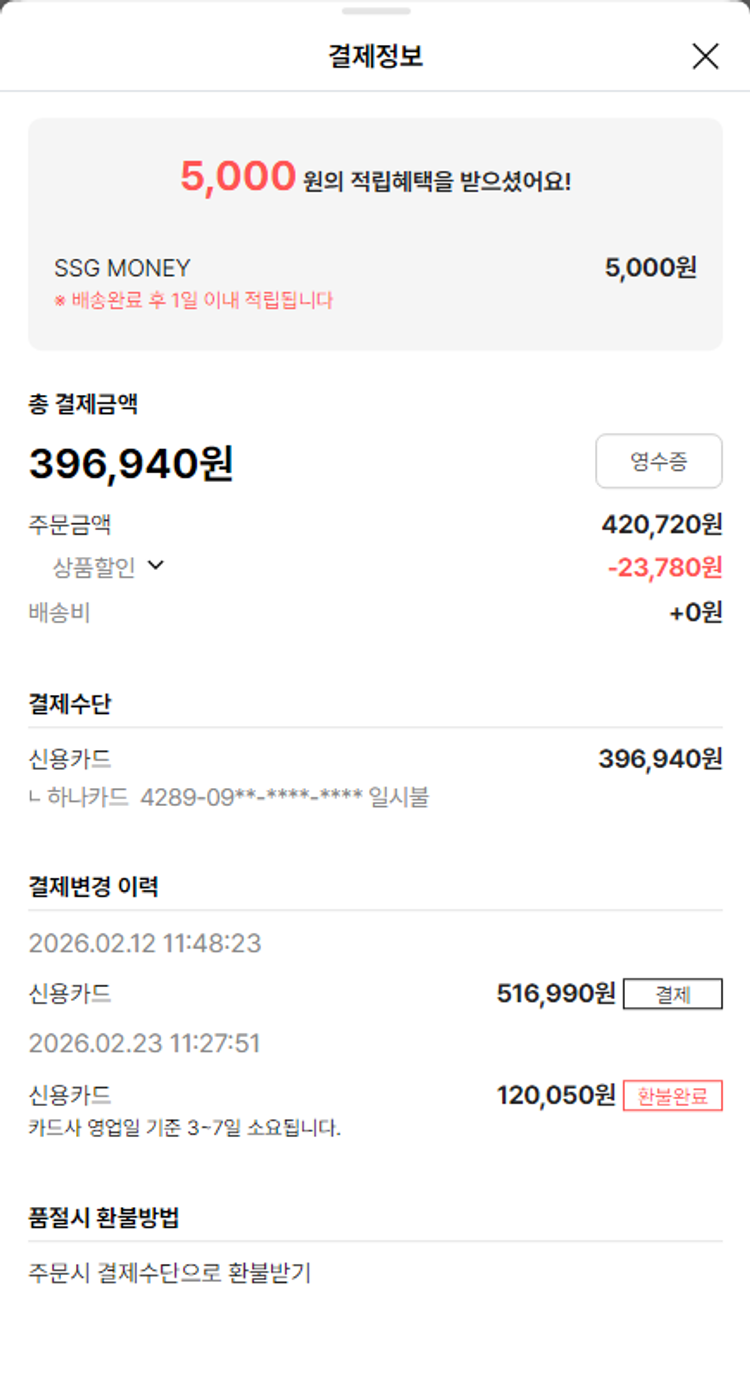Viewport: 750px width, 1393px height.
Task: Click 주문시 결제수단으로 환불받기 option
Action: click(x=170, y=1273)
